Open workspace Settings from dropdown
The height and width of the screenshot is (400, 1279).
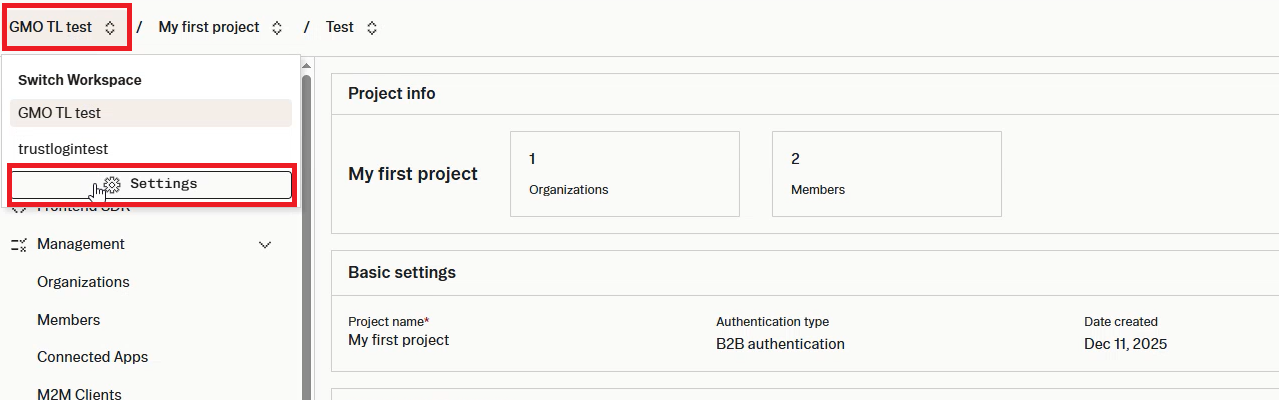click(x=151, y=184)
